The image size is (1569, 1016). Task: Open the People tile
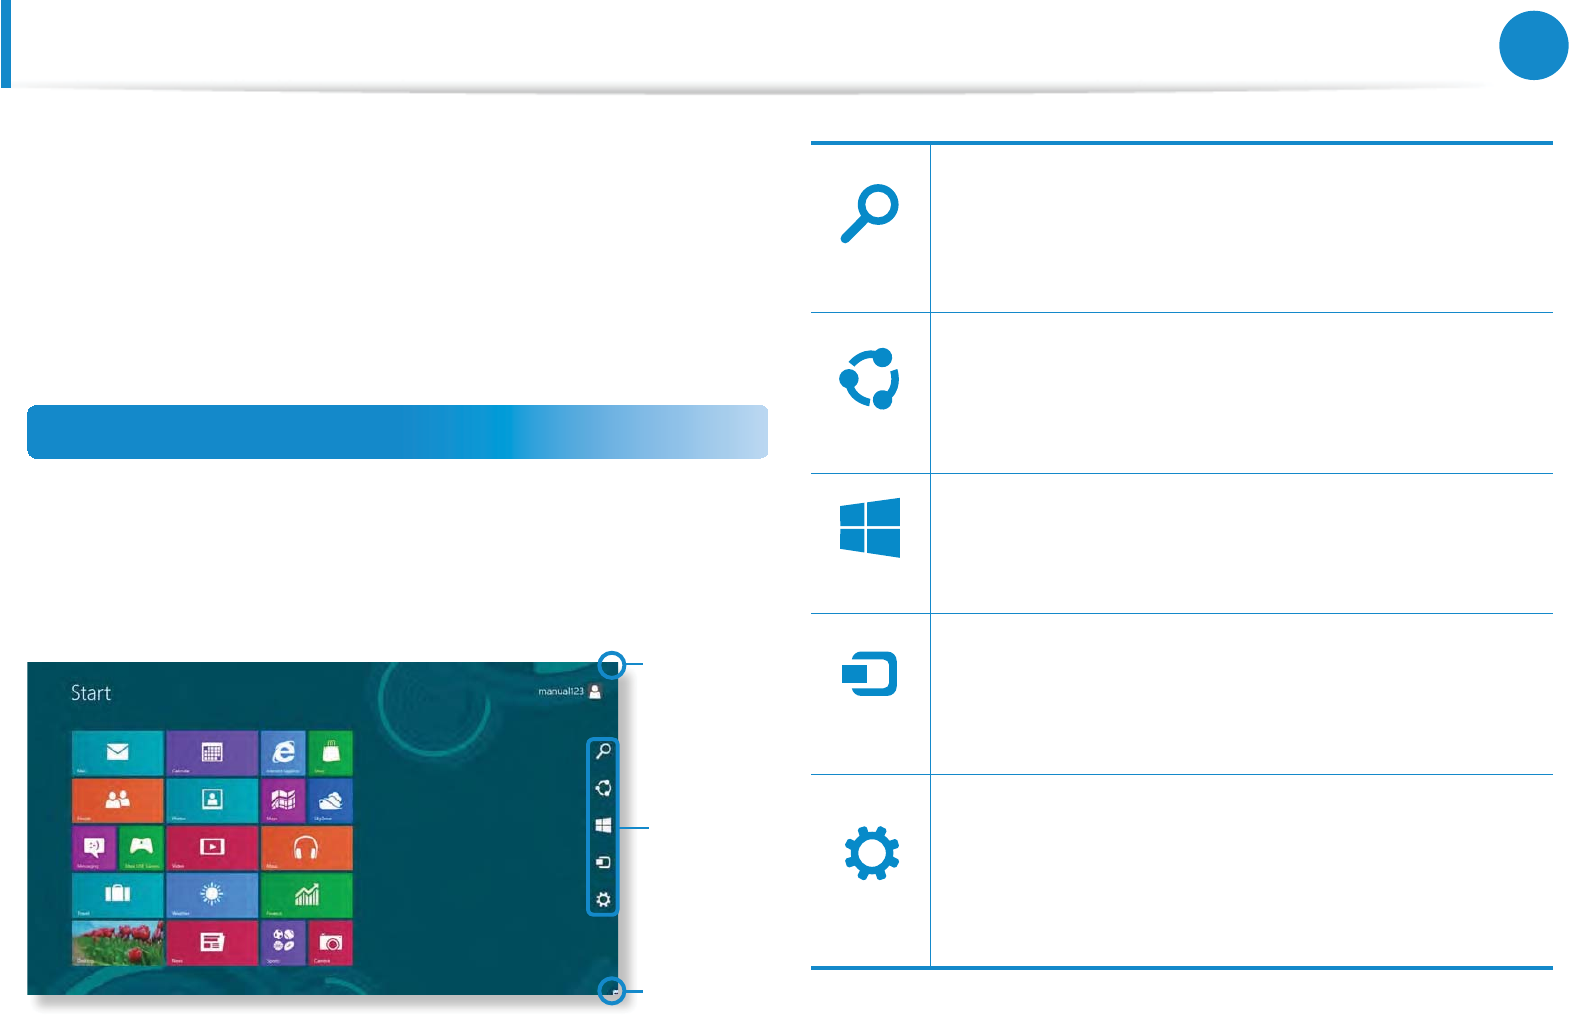[x=117, y=800]
